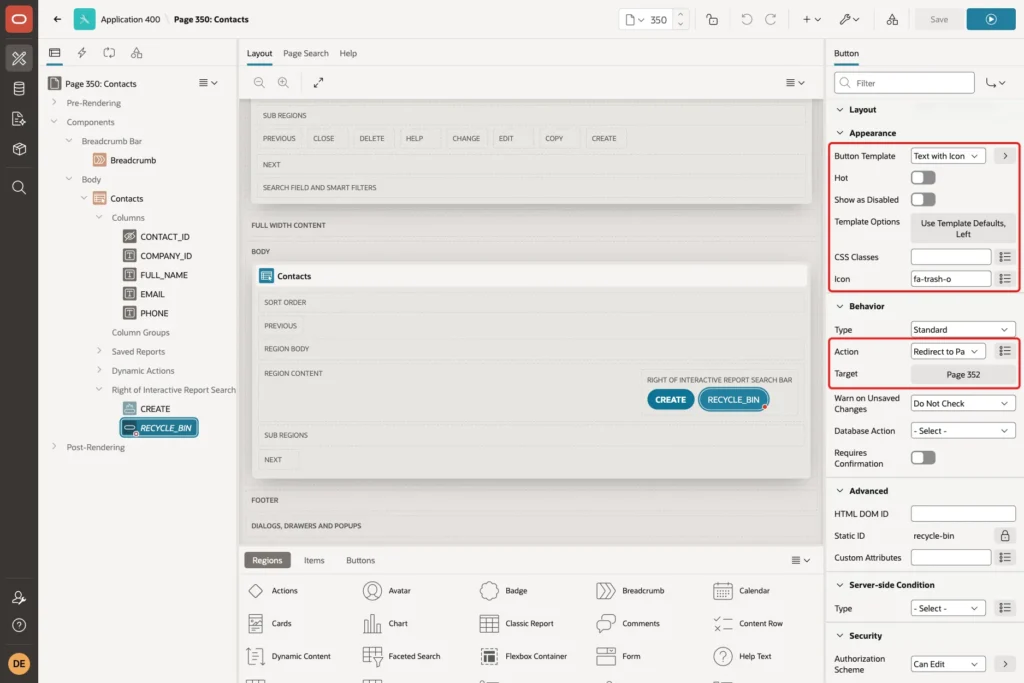Toggle Show as Disabled switch
This screenshot has width=1024, height=683.
point(923,200)
